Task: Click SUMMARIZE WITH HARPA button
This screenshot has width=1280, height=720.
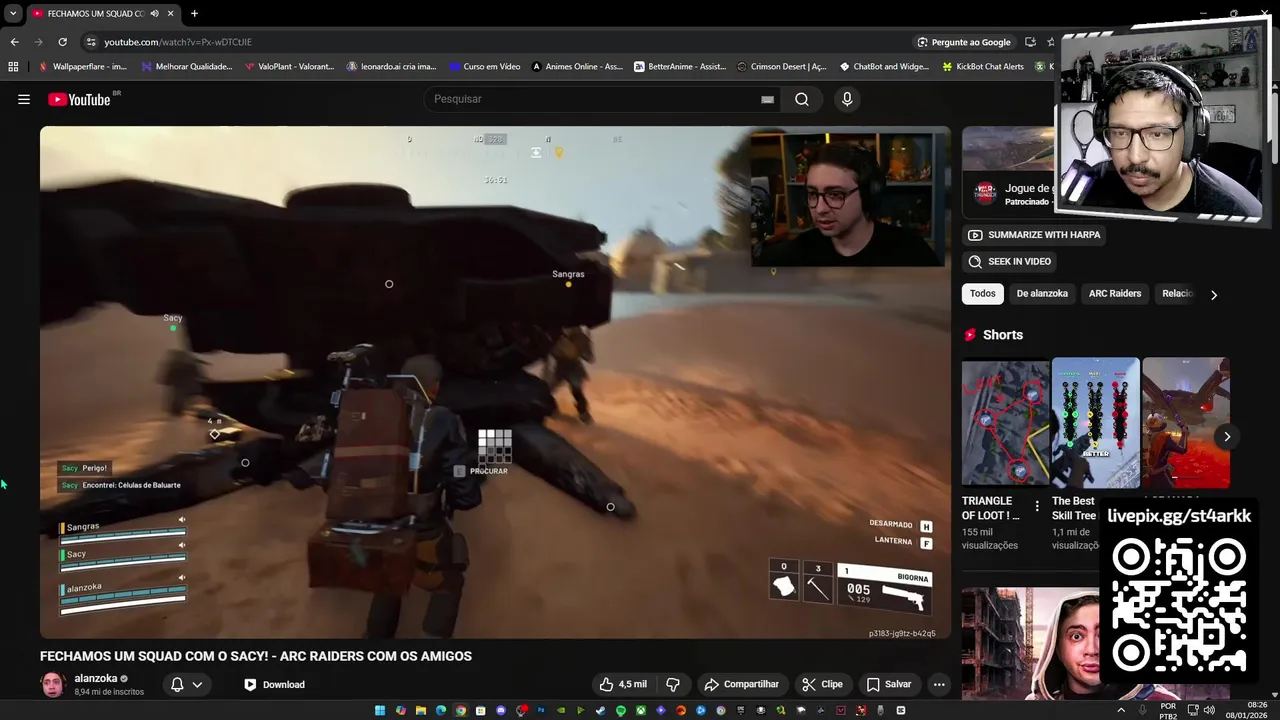Action: click(1034, 235)
